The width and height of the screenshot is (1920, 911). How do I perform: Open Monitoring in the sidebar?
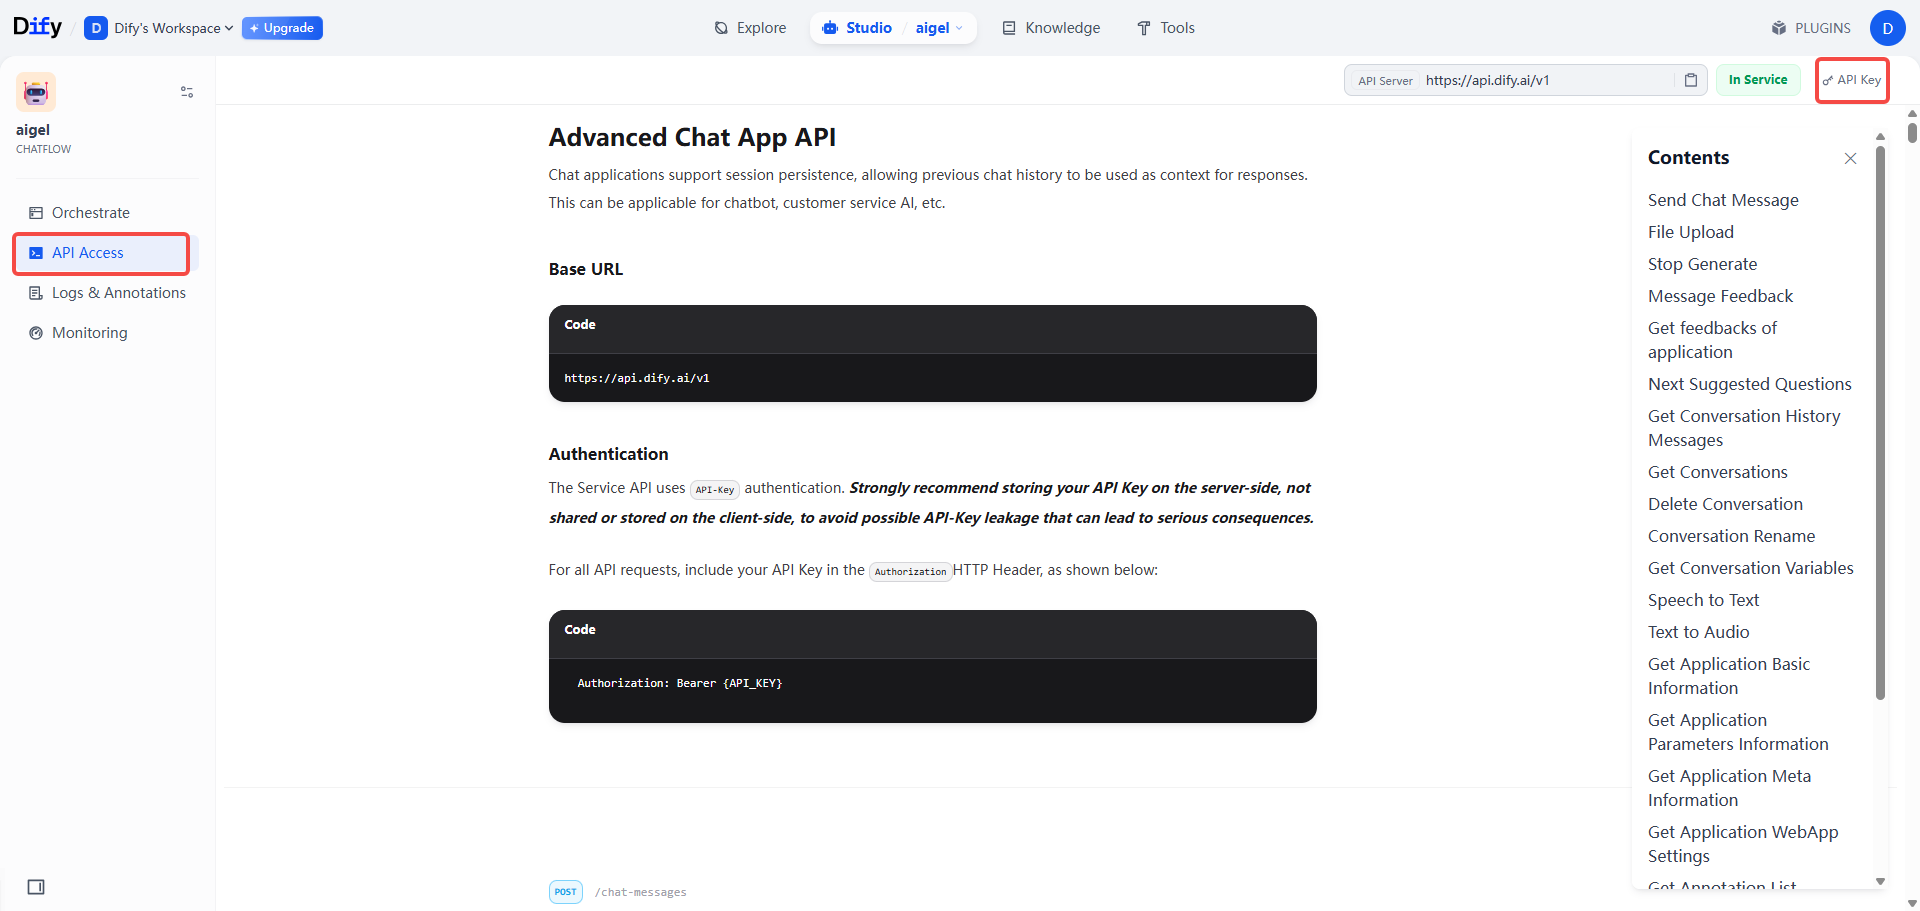tap(89, 333)
